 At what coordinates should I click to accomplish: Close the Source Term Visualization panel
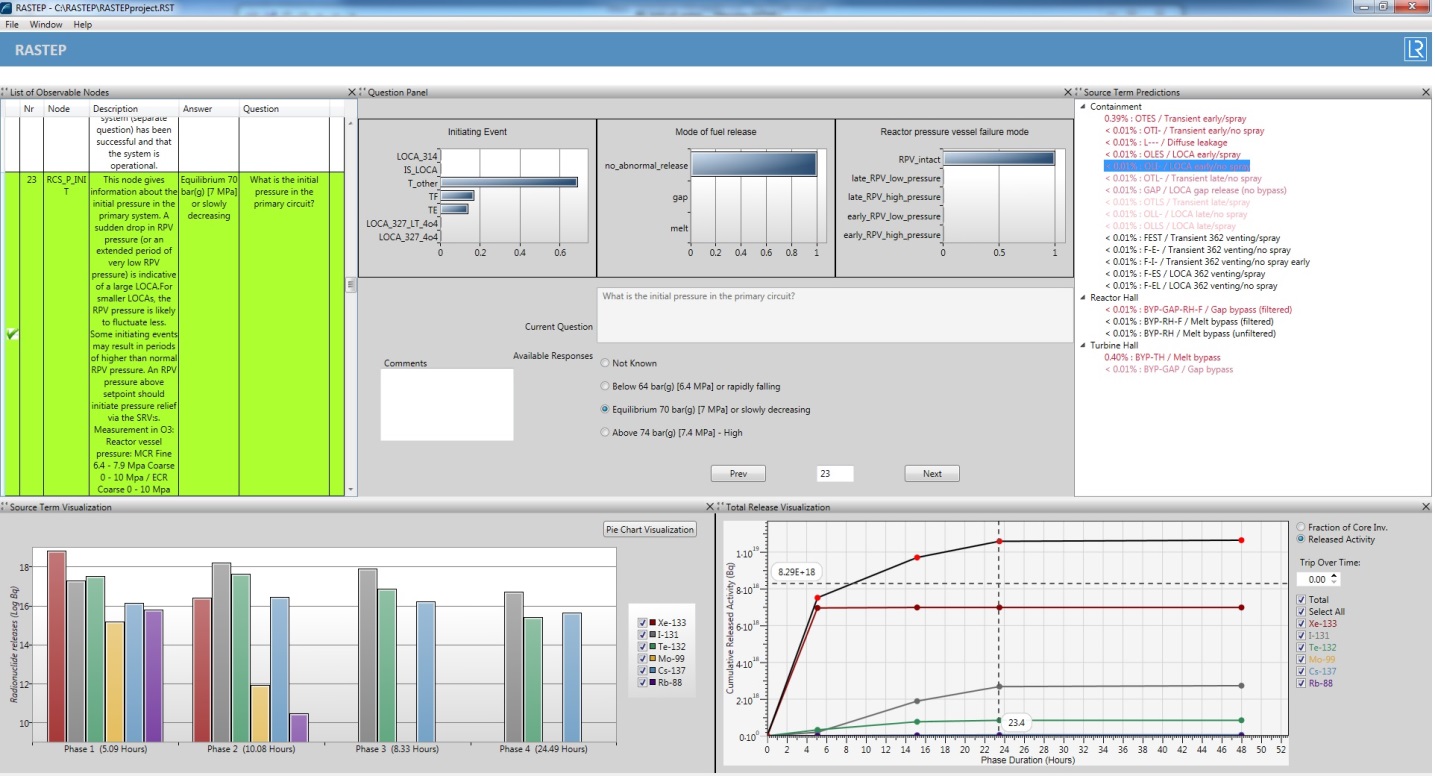(710, 507)
